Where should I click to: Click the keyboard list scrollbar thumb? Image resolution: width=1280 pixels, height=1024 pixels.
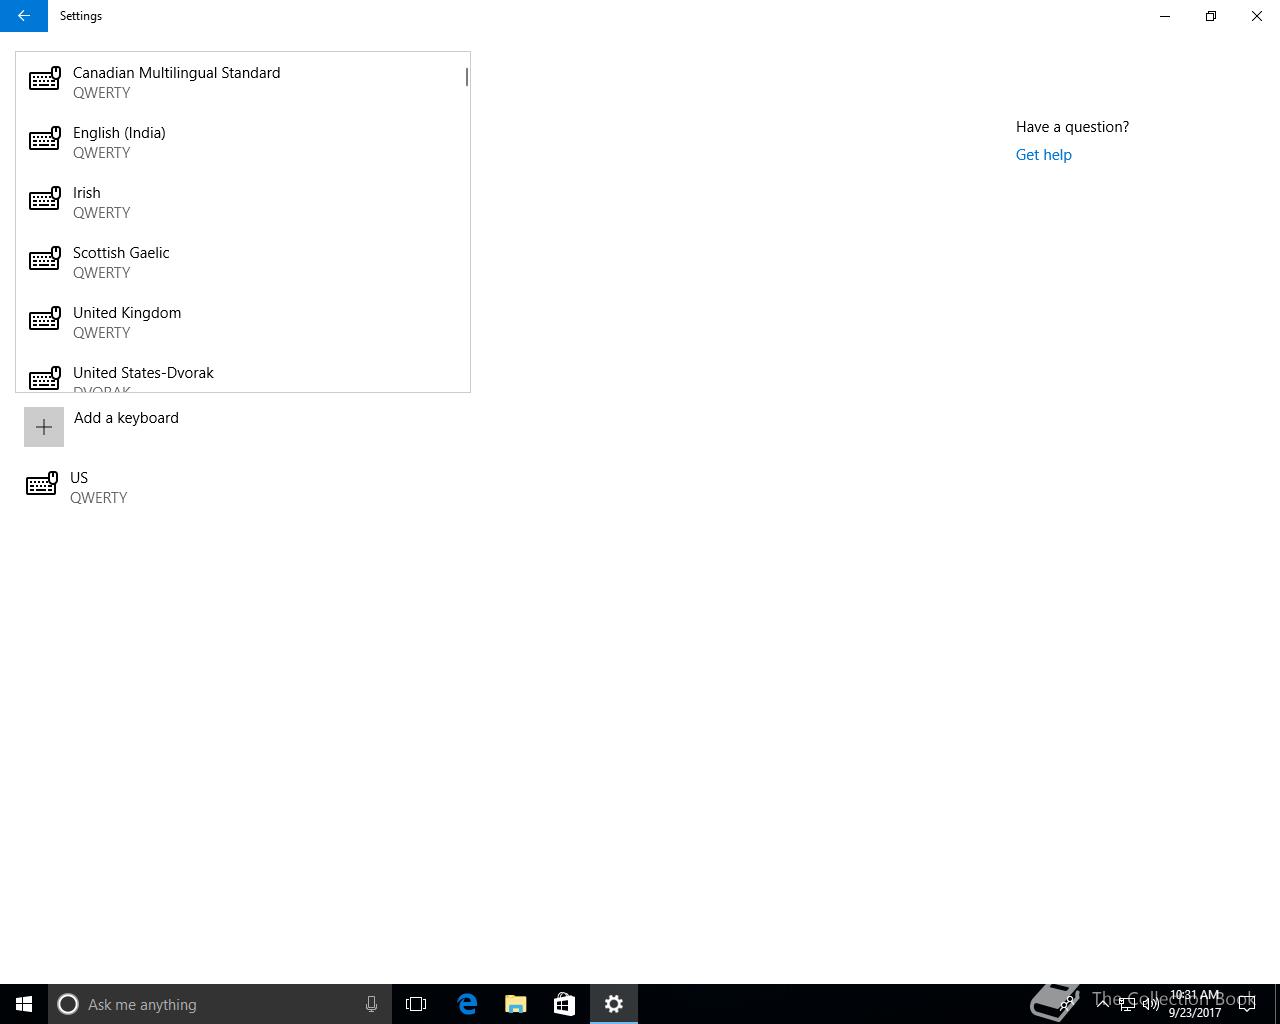coord(466,77)
